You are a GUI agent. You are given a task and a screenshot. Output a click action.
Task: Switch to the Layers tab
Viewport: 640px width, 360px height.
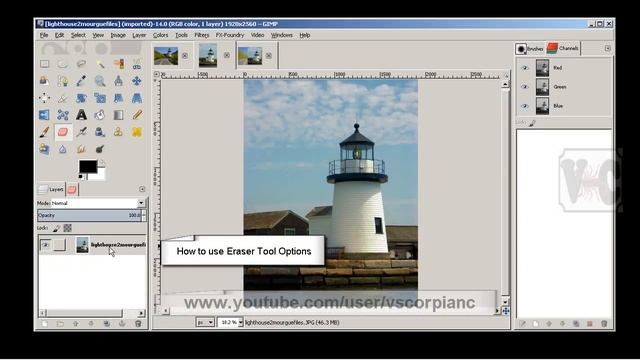coord(51,189)
